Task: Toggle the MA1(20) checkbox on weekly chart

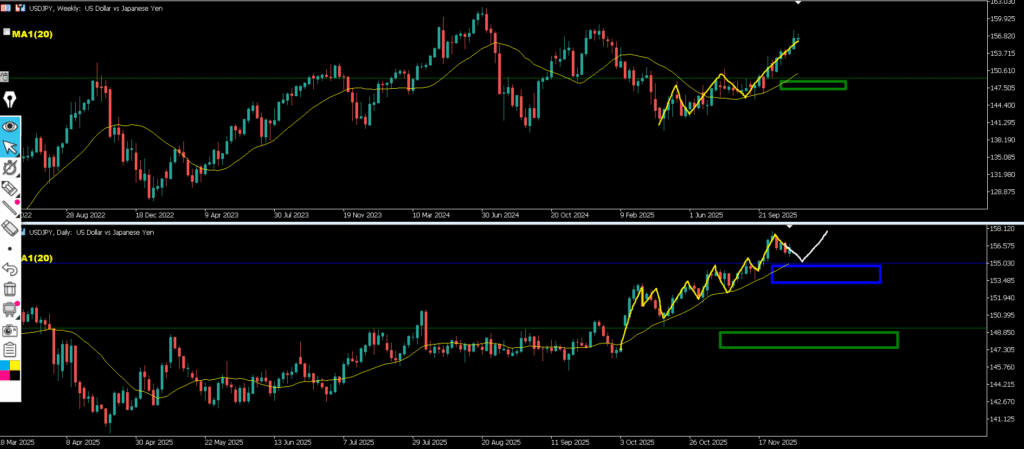Action: pos(7,33)
